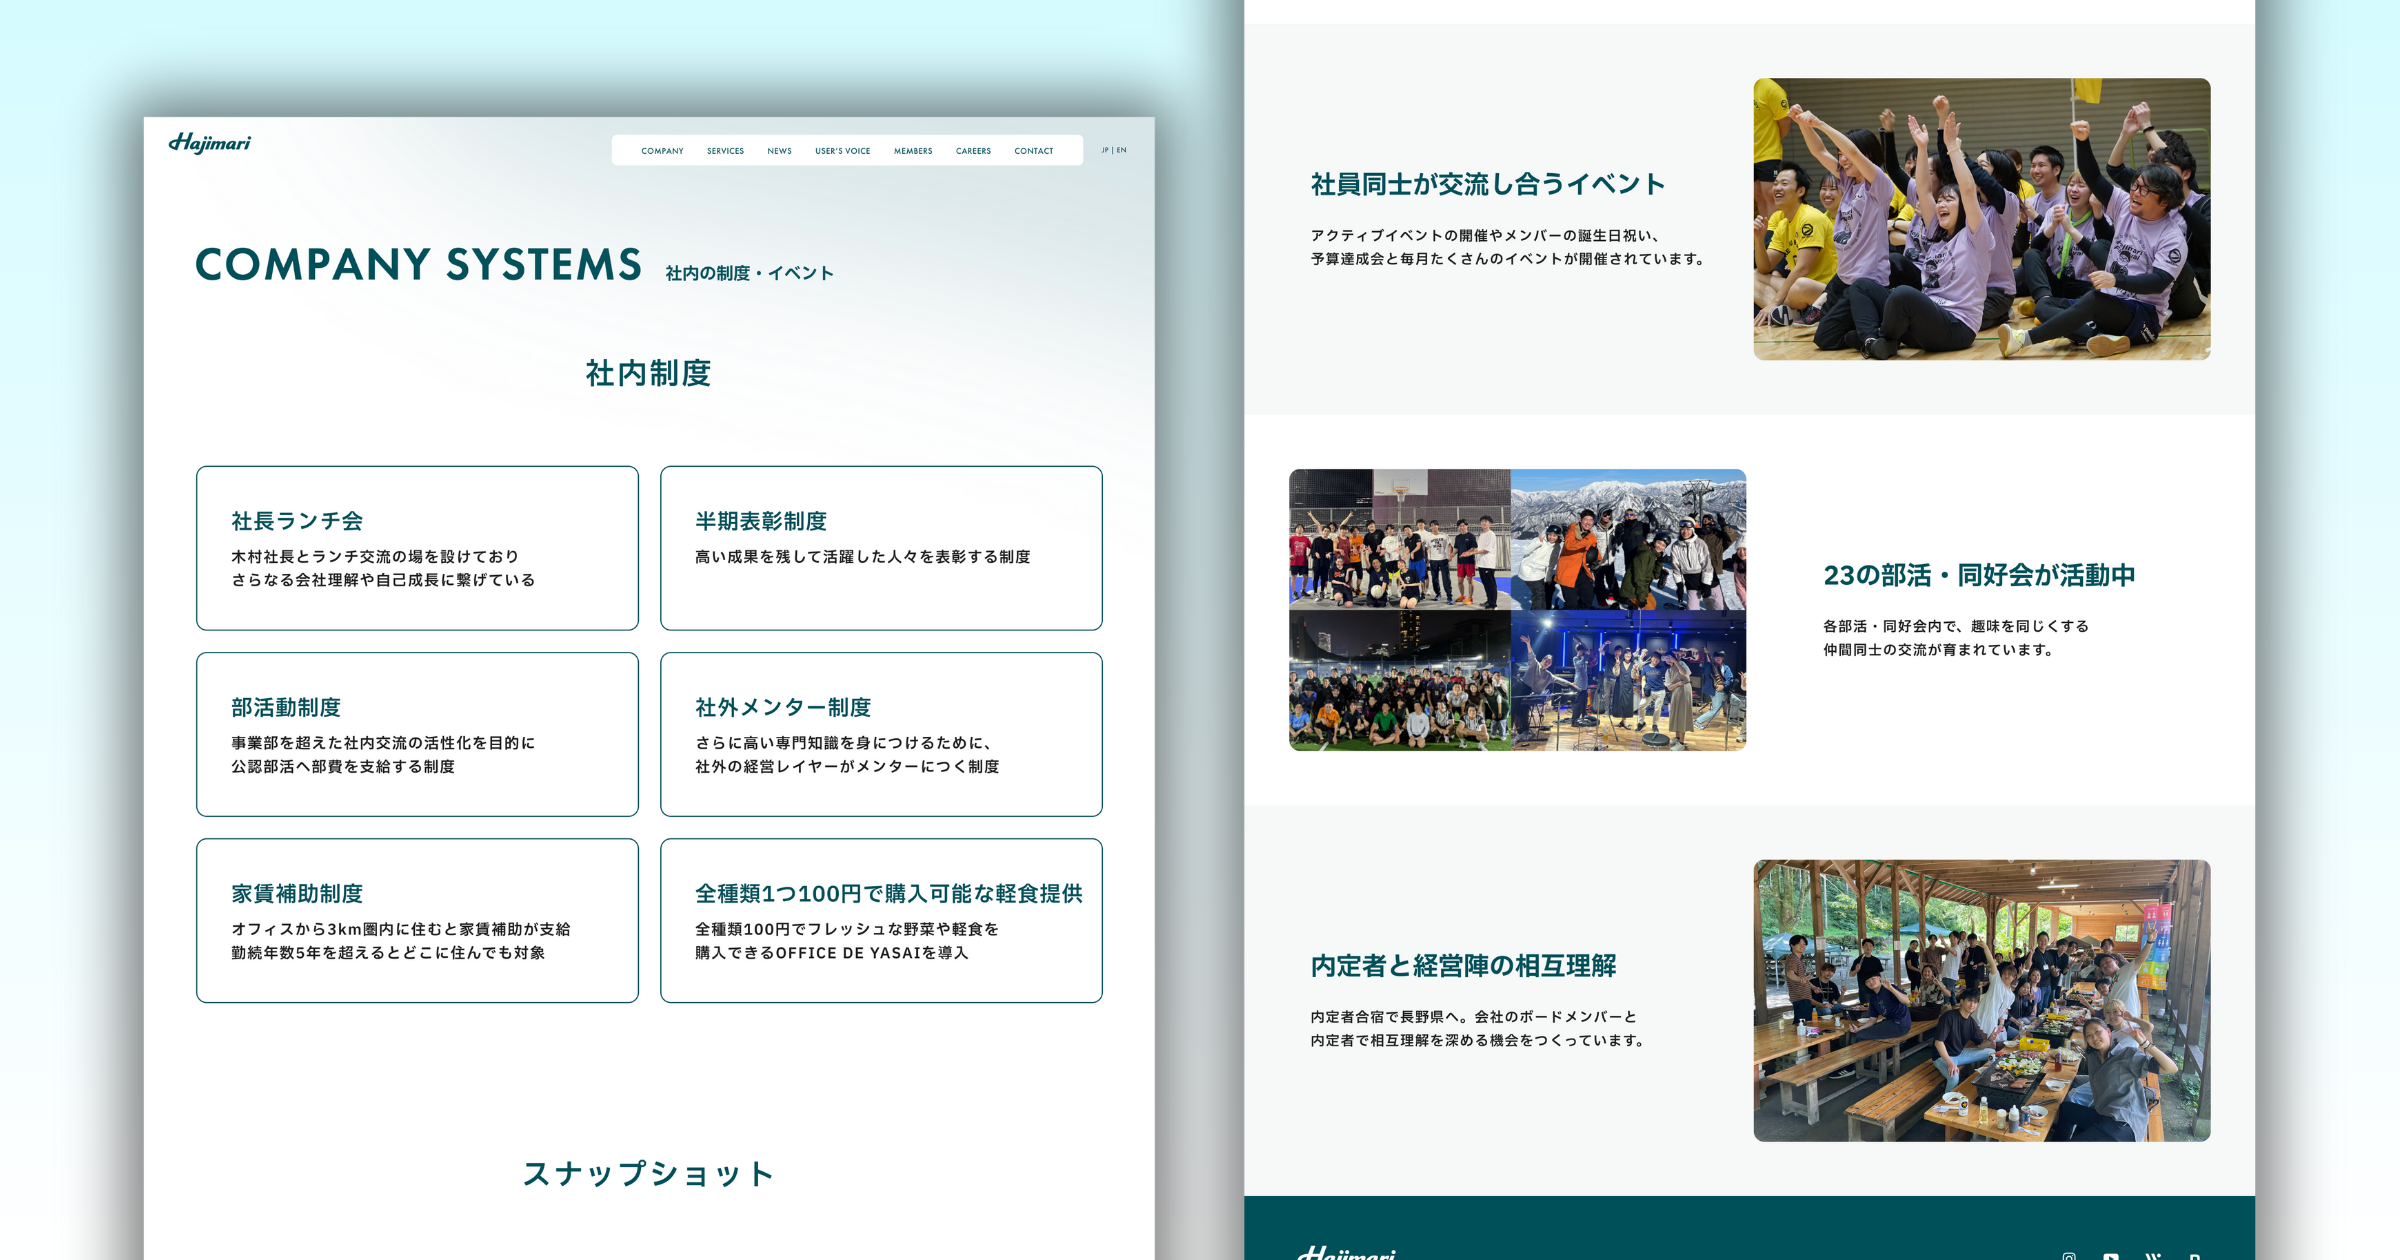Click the Hajimari logo in the footer
Screen dimensions: 2400x1260
1346,1252
